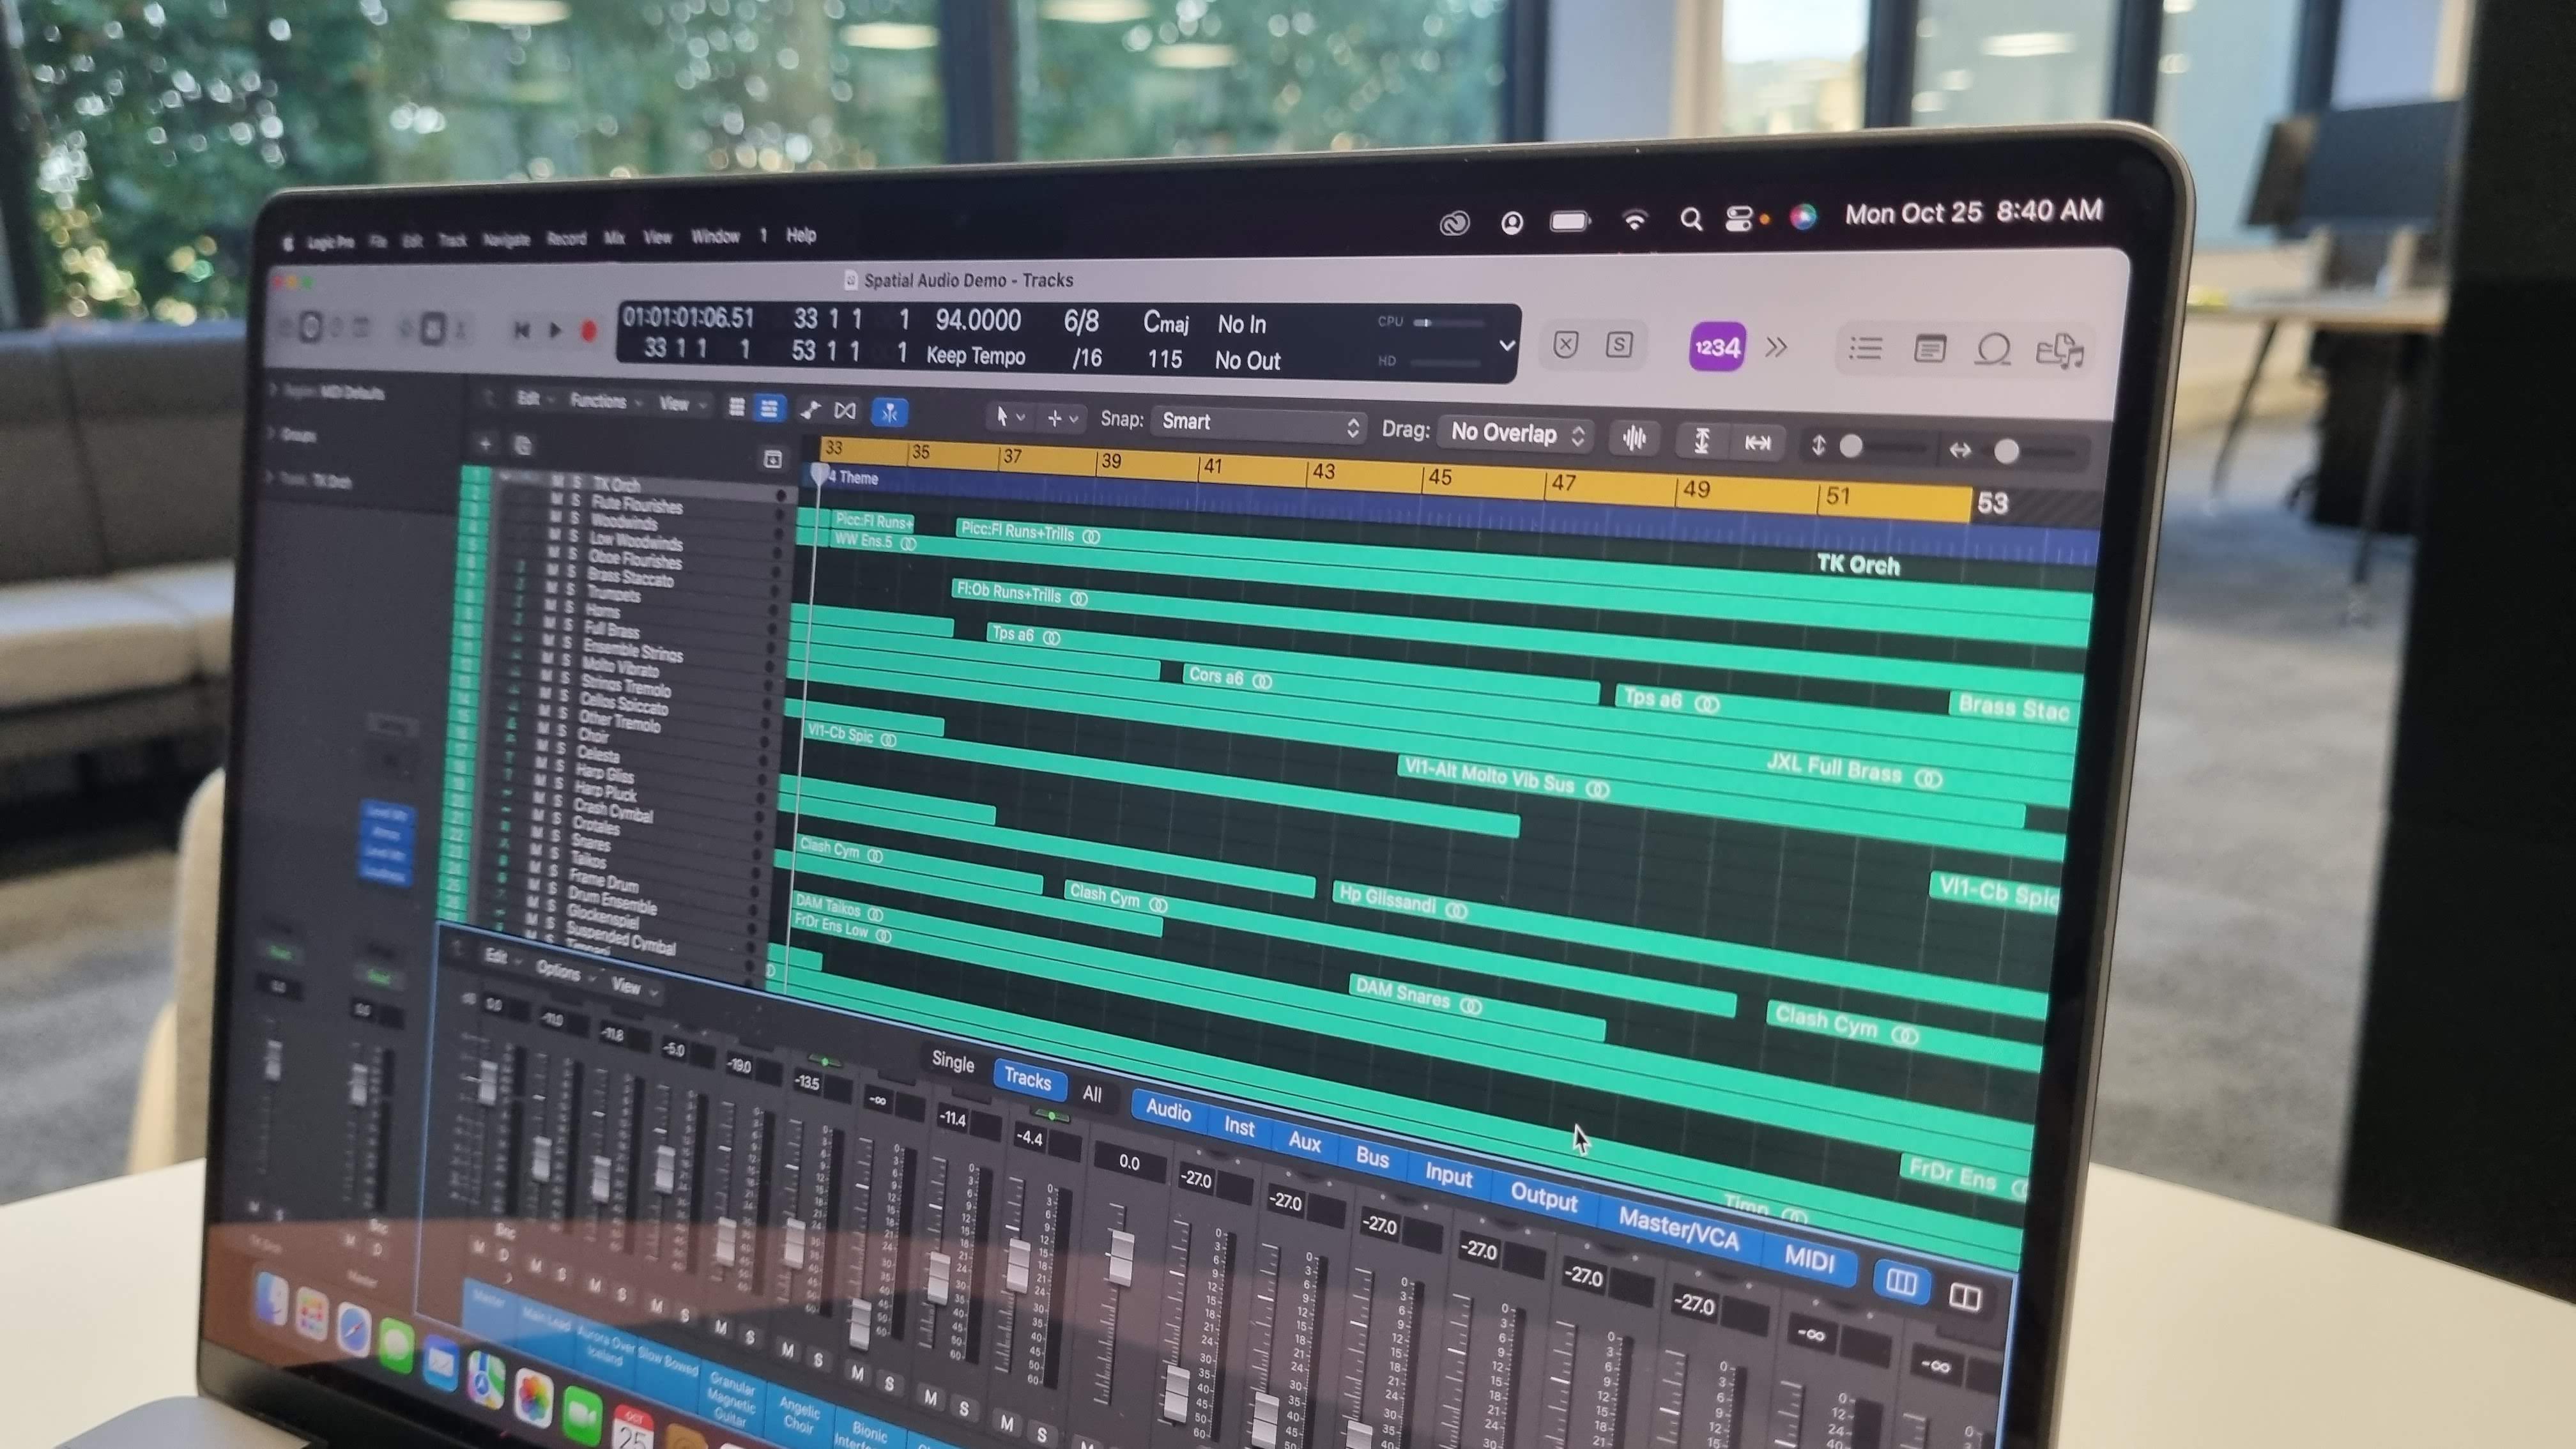Open the pointer Left-click Tool menu
This screenshot has height=1449, width=2576.
pyautogui.click(x=1009, y=416)
